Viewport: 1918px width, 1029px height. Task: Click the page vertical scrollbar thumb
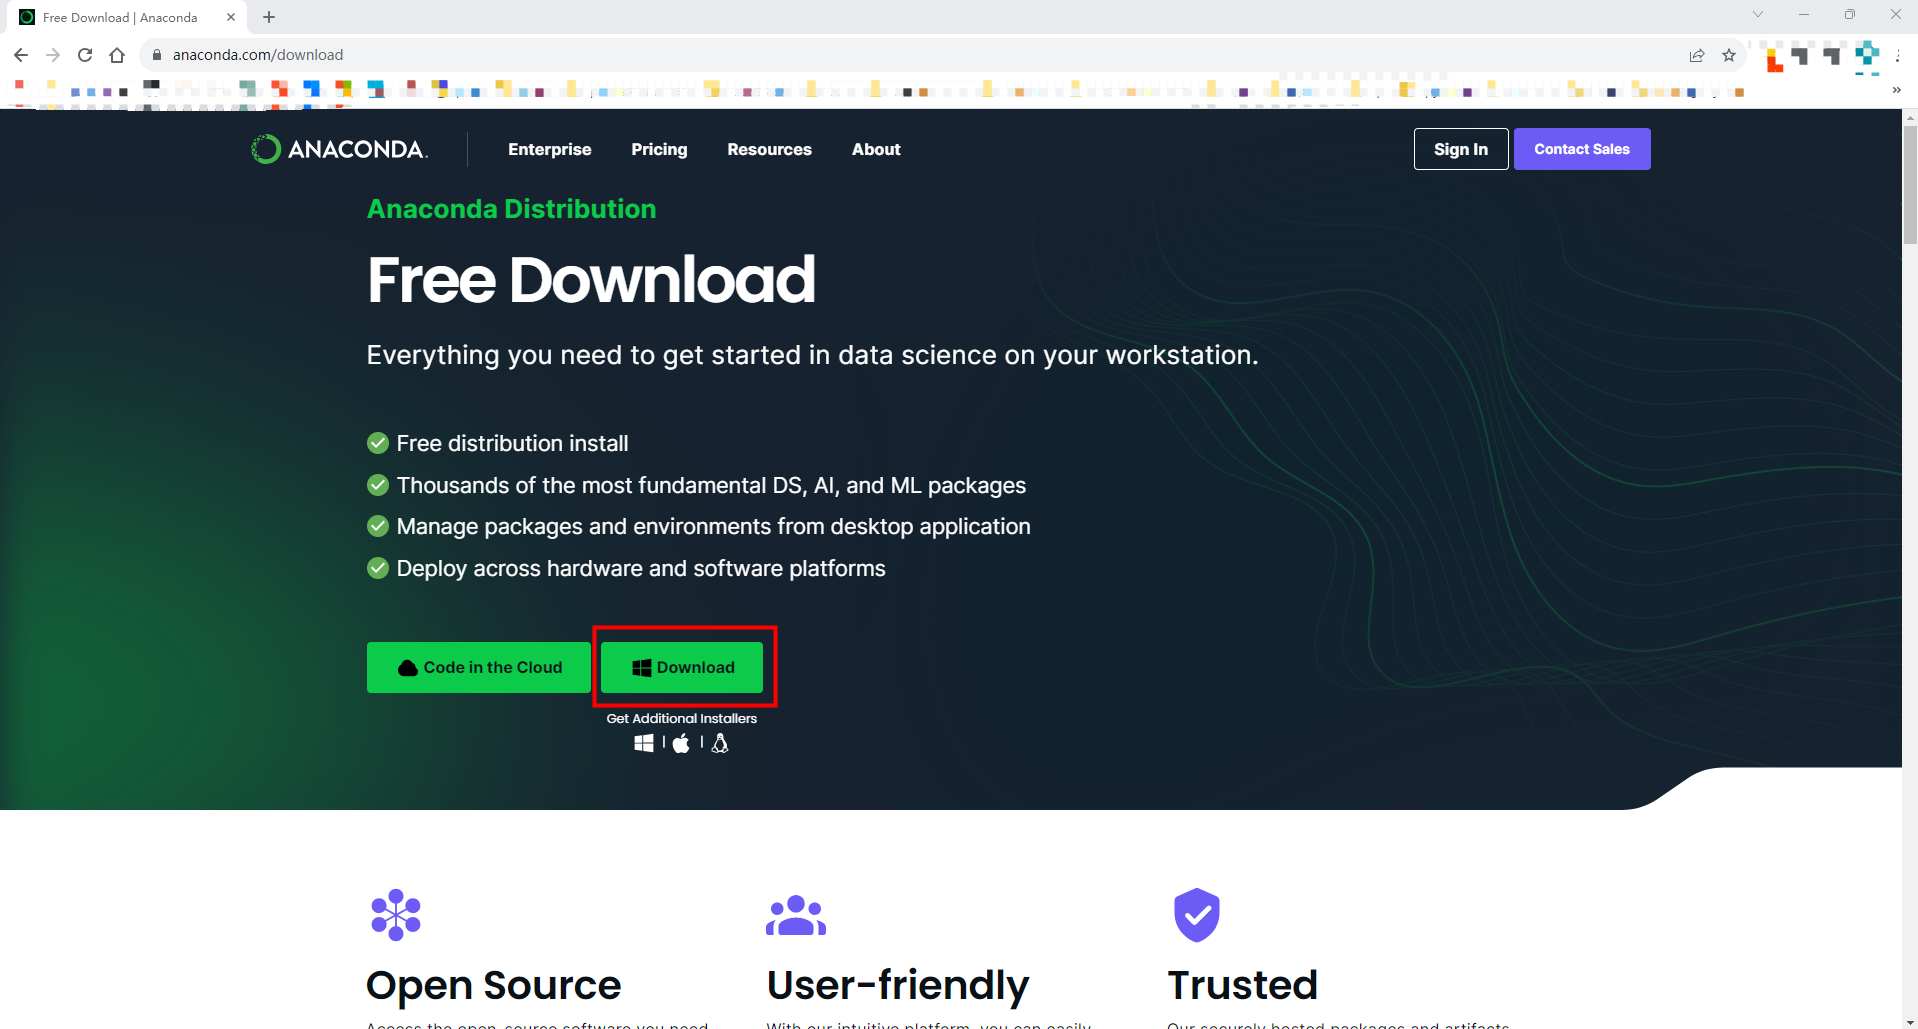1910,185
